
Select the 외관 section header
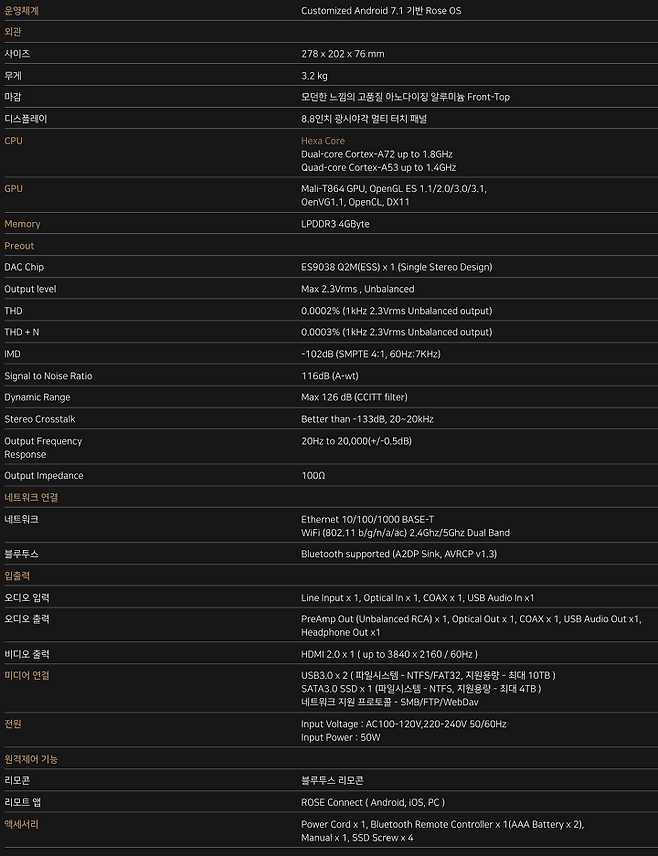tap(14, 32)
